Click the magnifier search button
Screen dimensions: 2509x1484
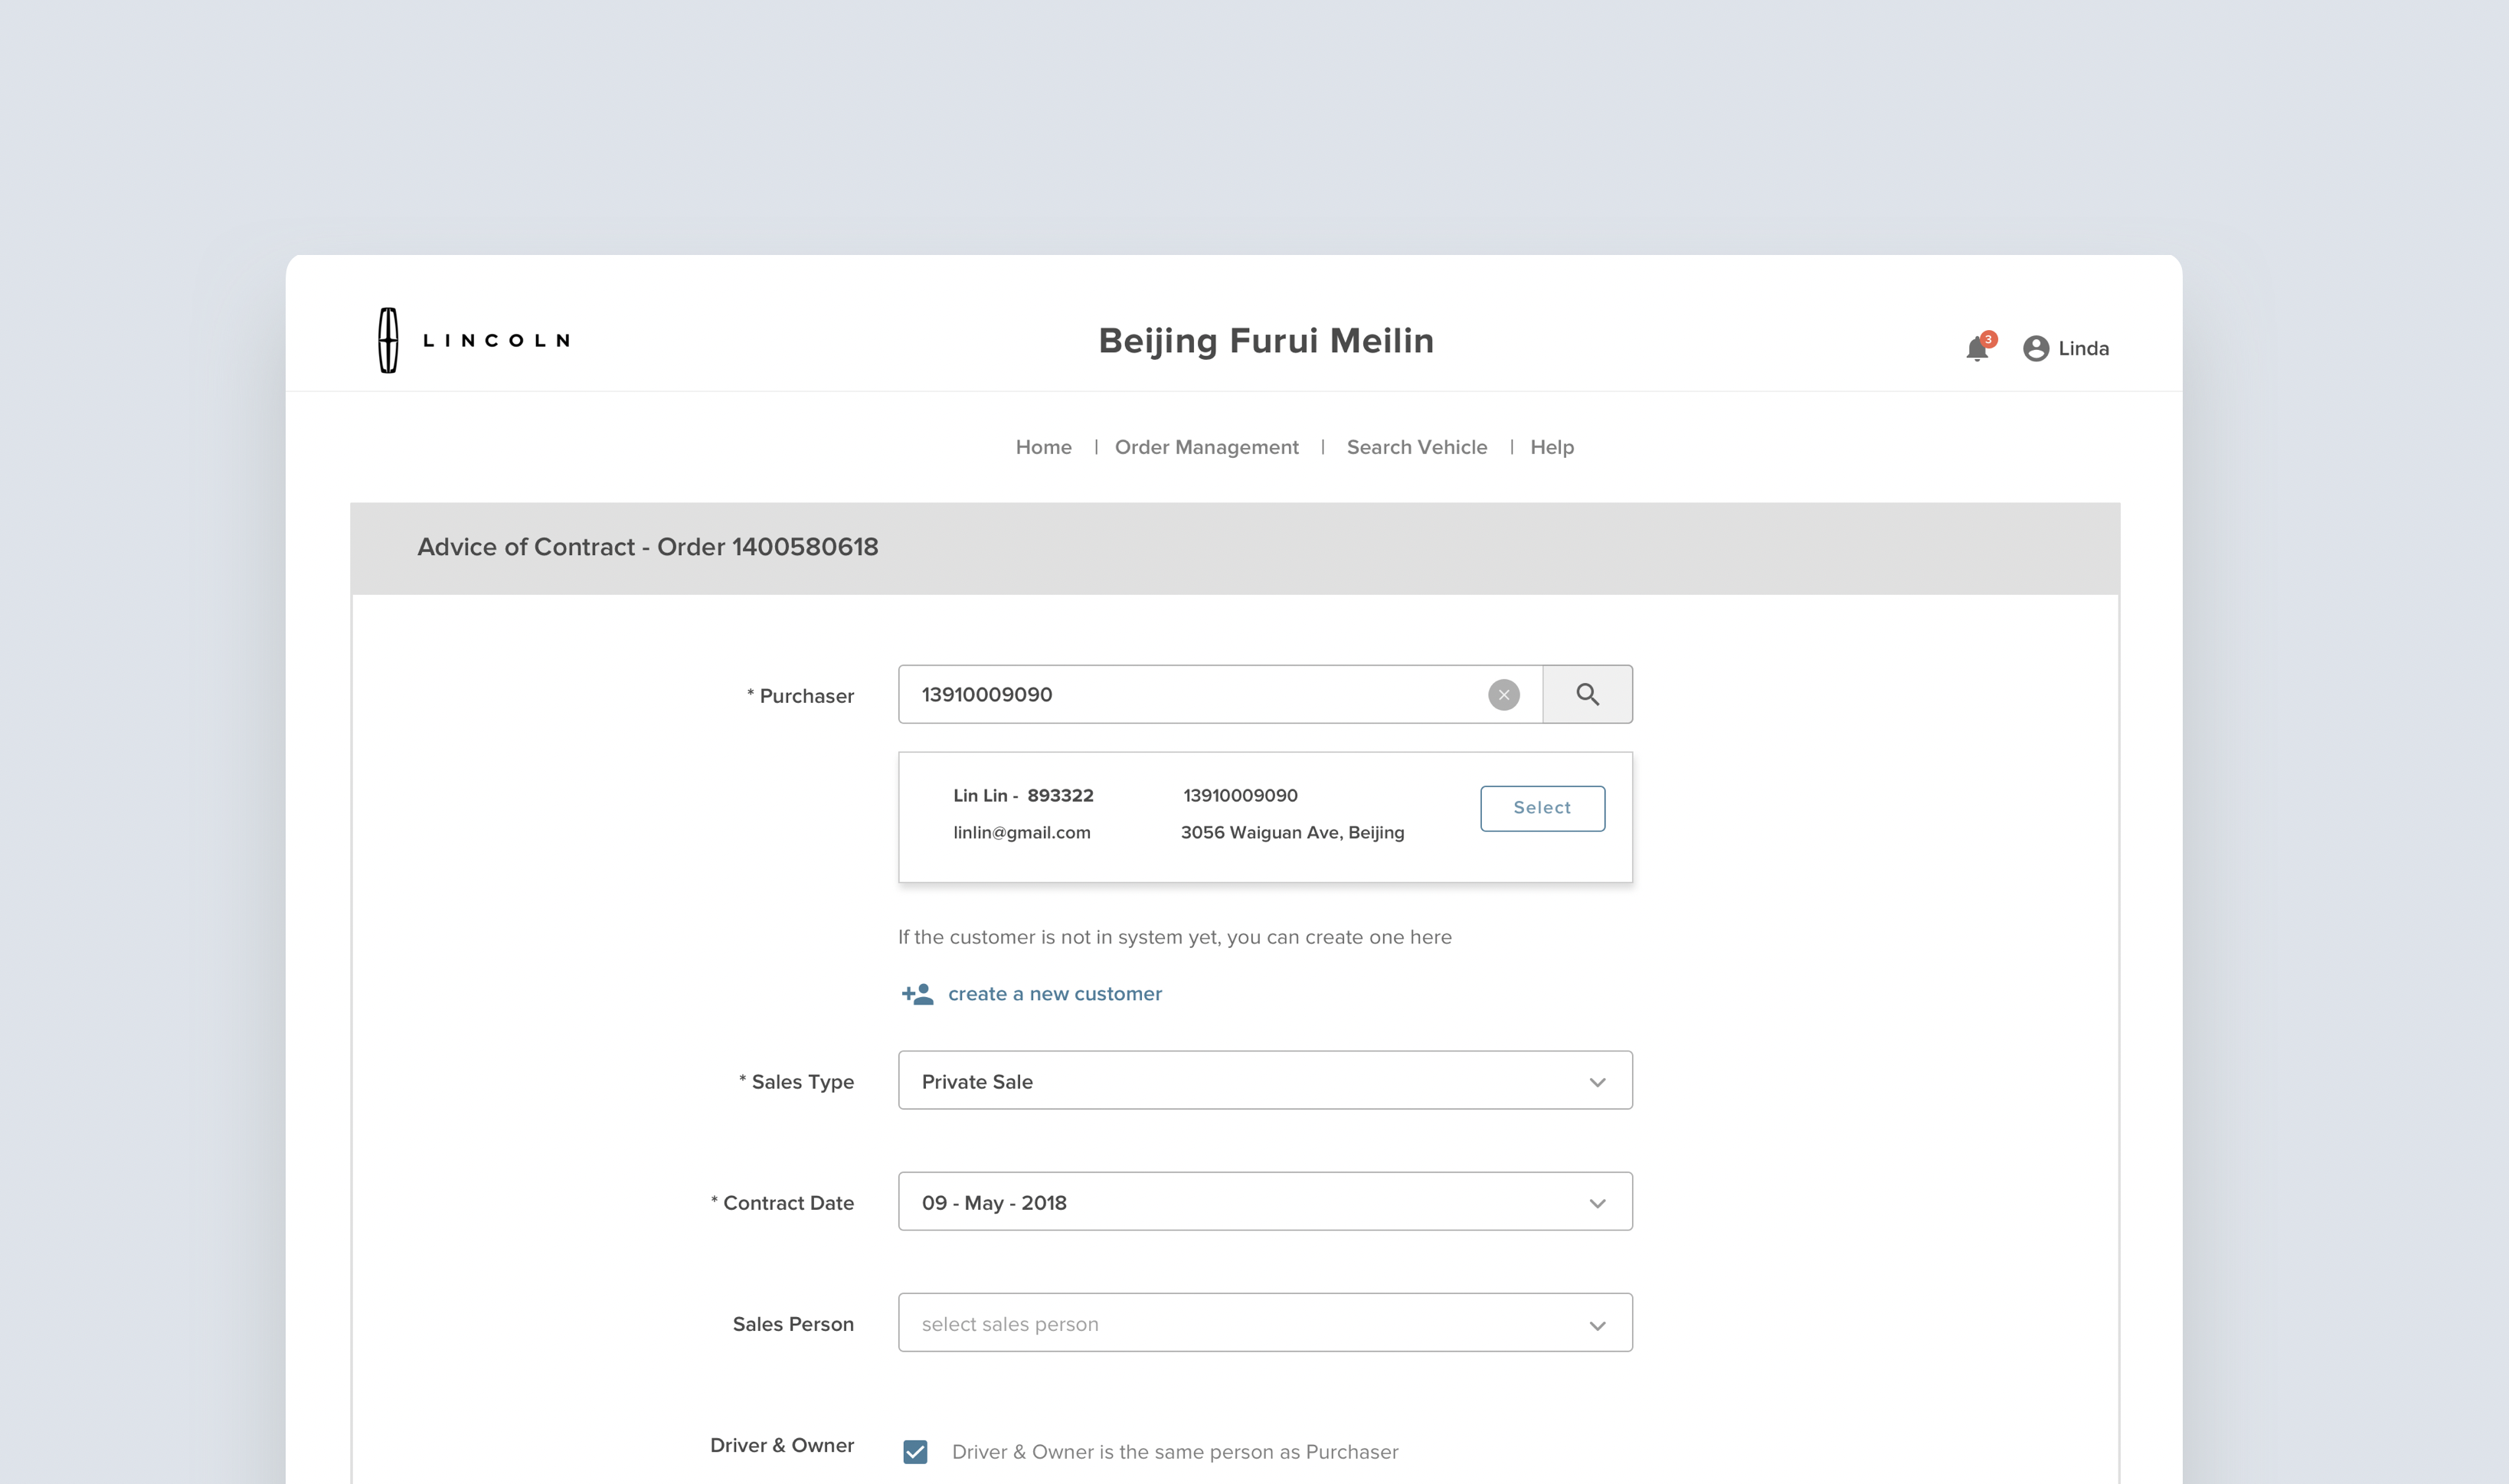(1588, 694)
